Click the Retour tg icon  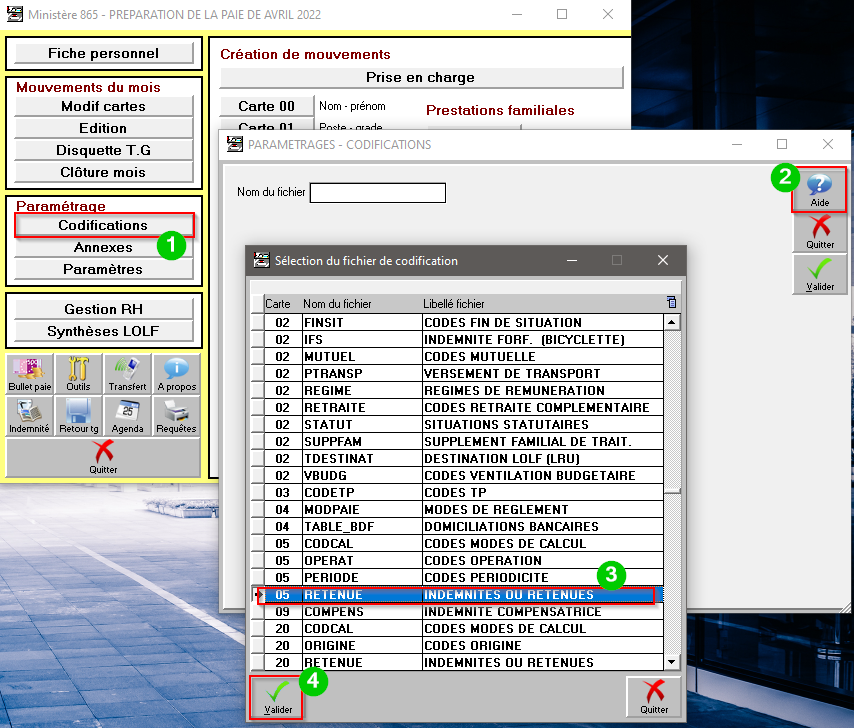pos(79,416)
